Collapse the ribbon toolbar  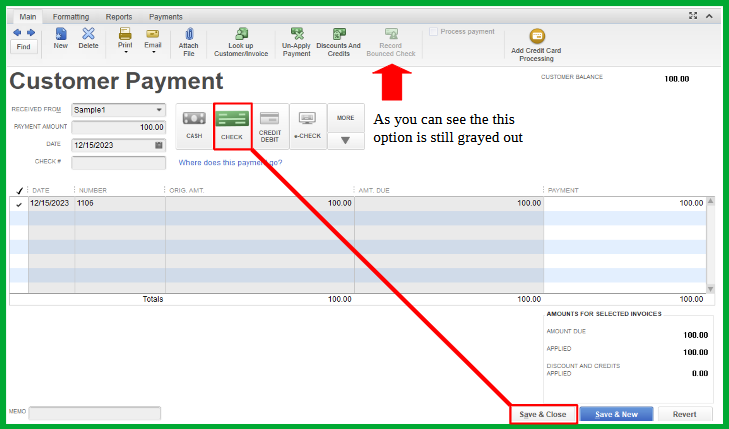point(709,16)
